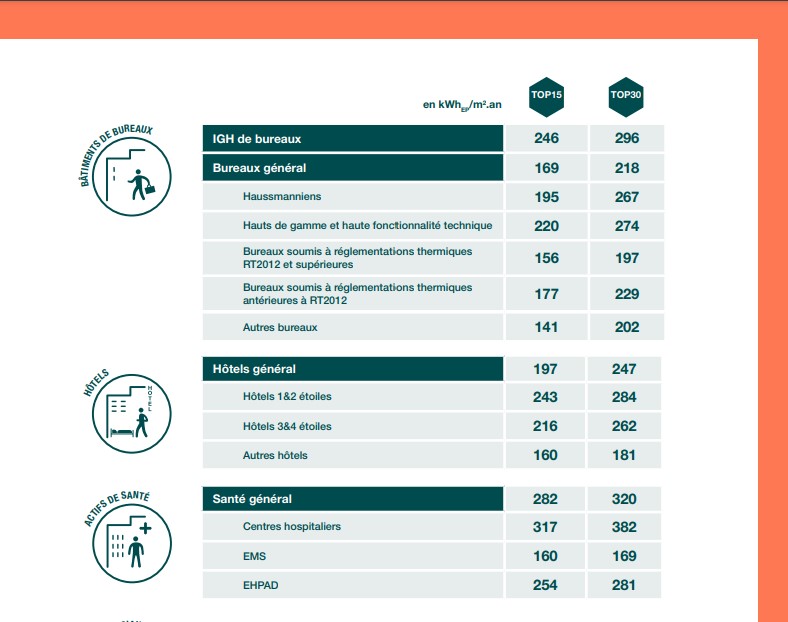Screen dimensions: 788x622
Task: Click Hauts de gamme TOP30 value 274
Action: click(627, 226)
